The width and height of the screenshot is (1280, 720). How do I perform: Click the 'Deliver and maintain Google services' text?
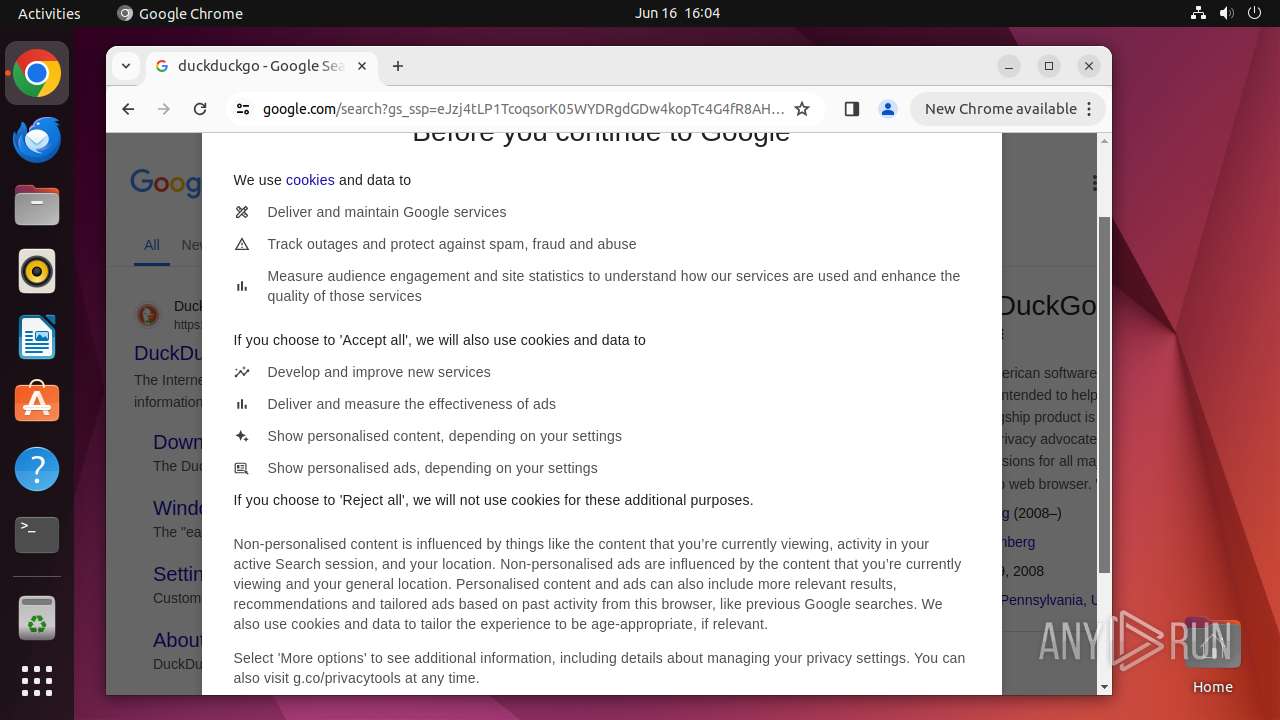(x=387, y=212)
